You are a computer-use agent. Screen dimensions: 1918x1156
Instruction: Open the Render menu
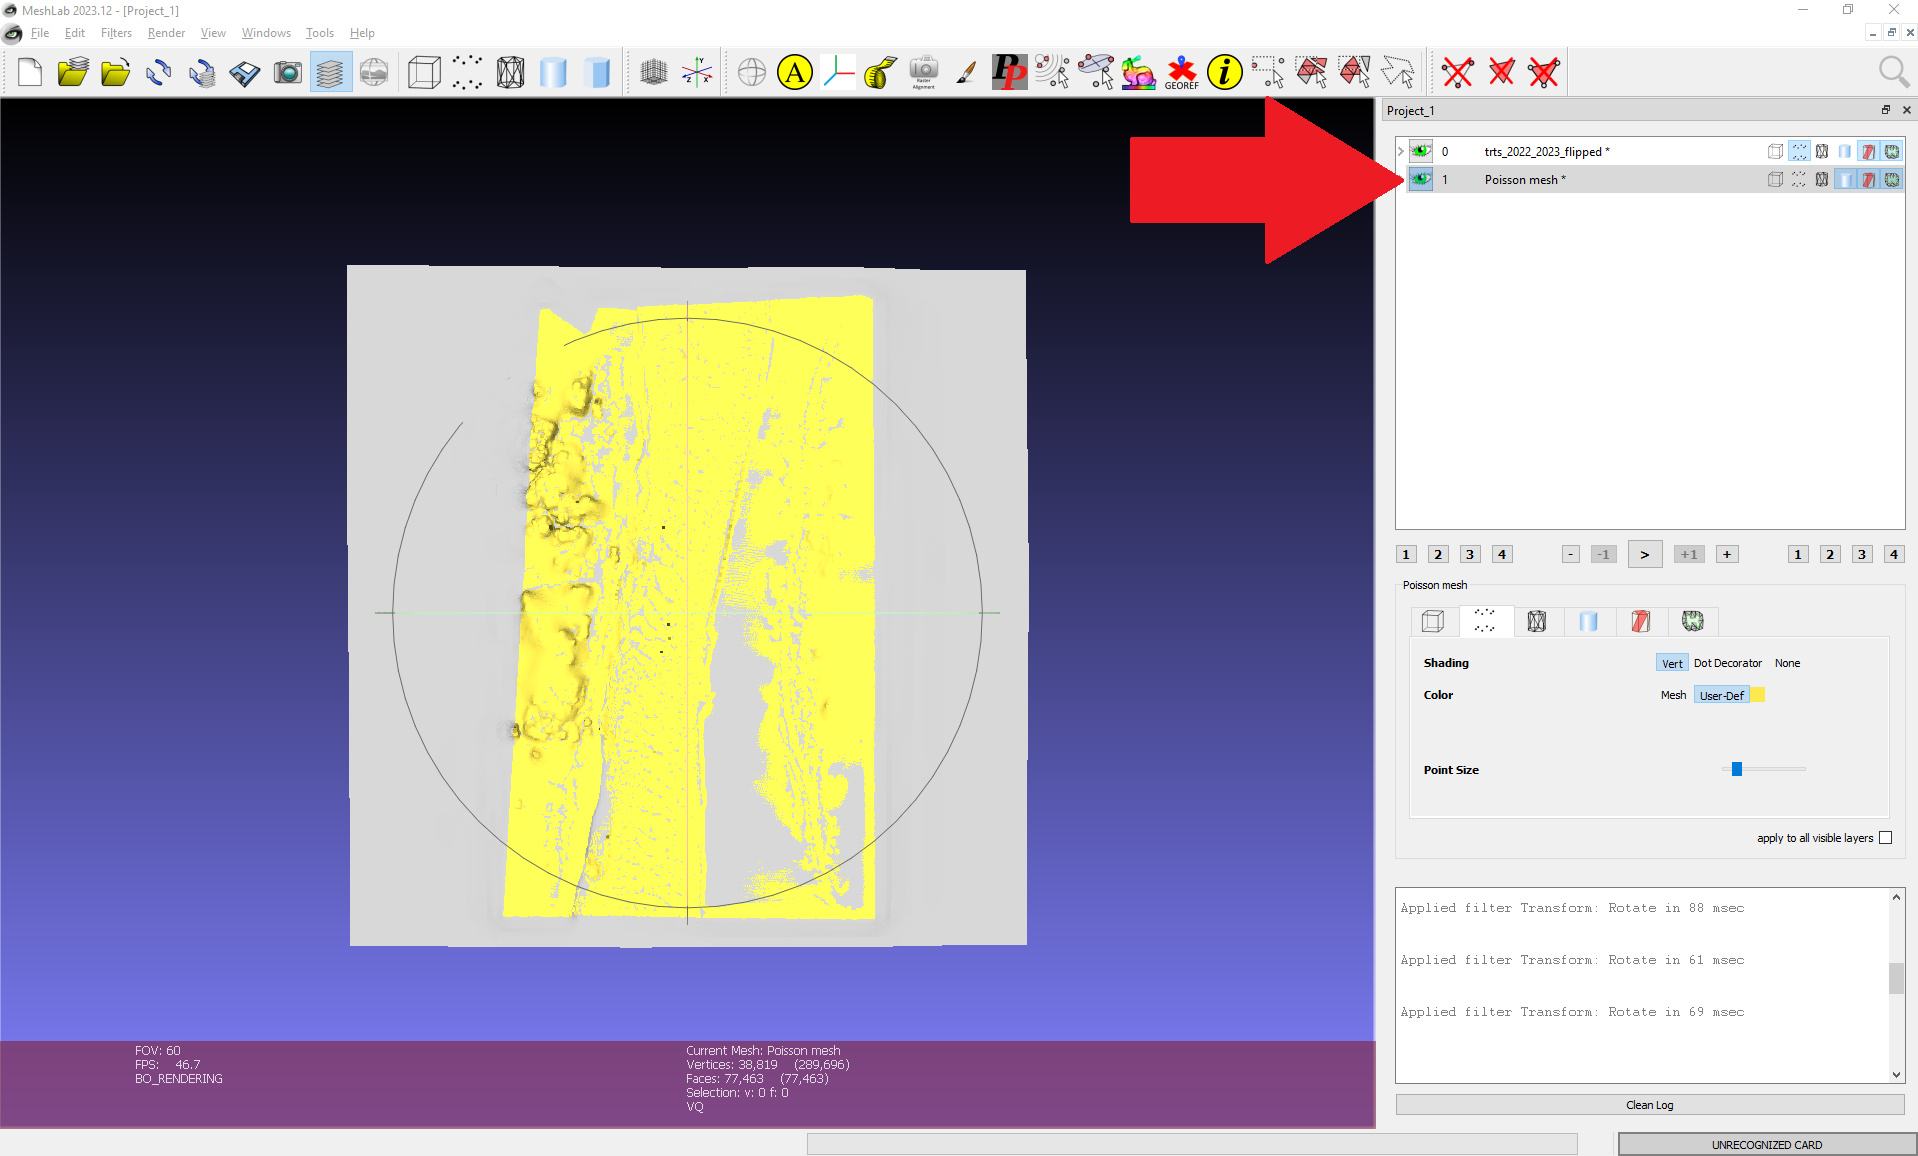166,33
